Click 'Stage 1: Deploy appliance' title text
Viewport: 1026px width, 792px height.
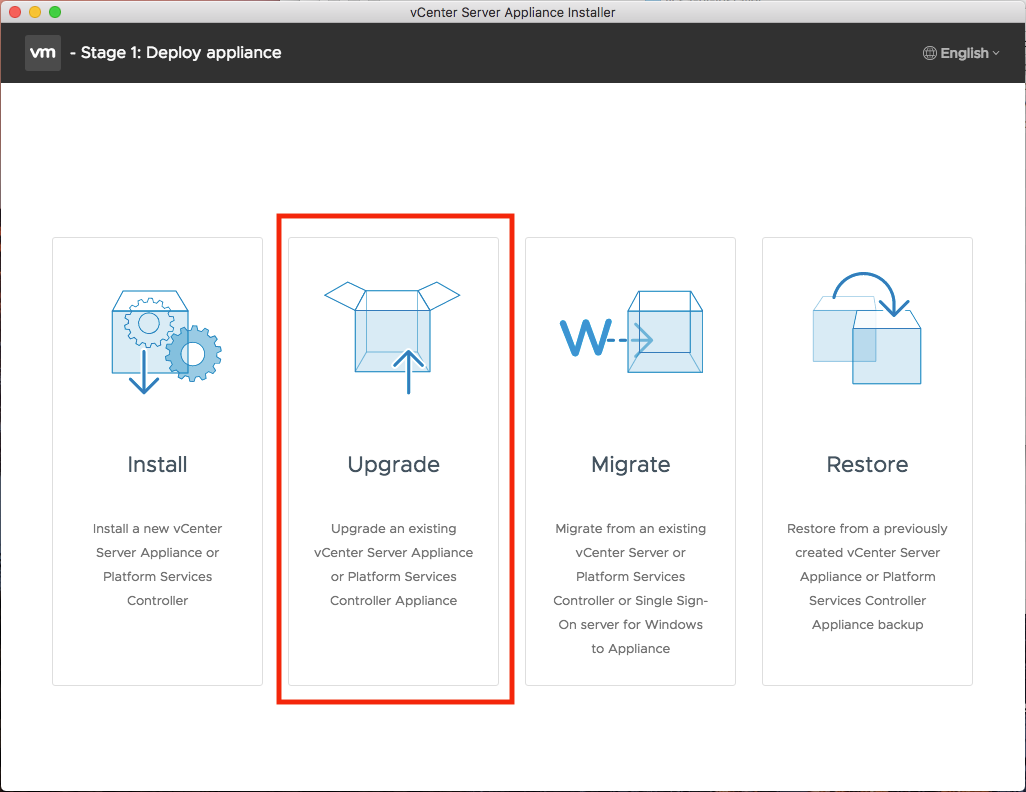(x=181, y=53)
